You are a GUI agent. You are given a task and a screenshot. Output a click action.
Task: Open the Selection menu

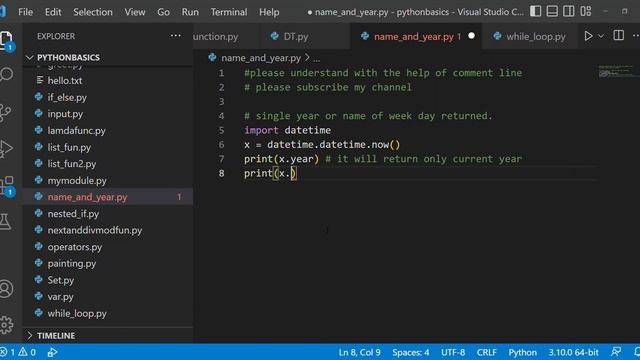click(x=93, y=12)
